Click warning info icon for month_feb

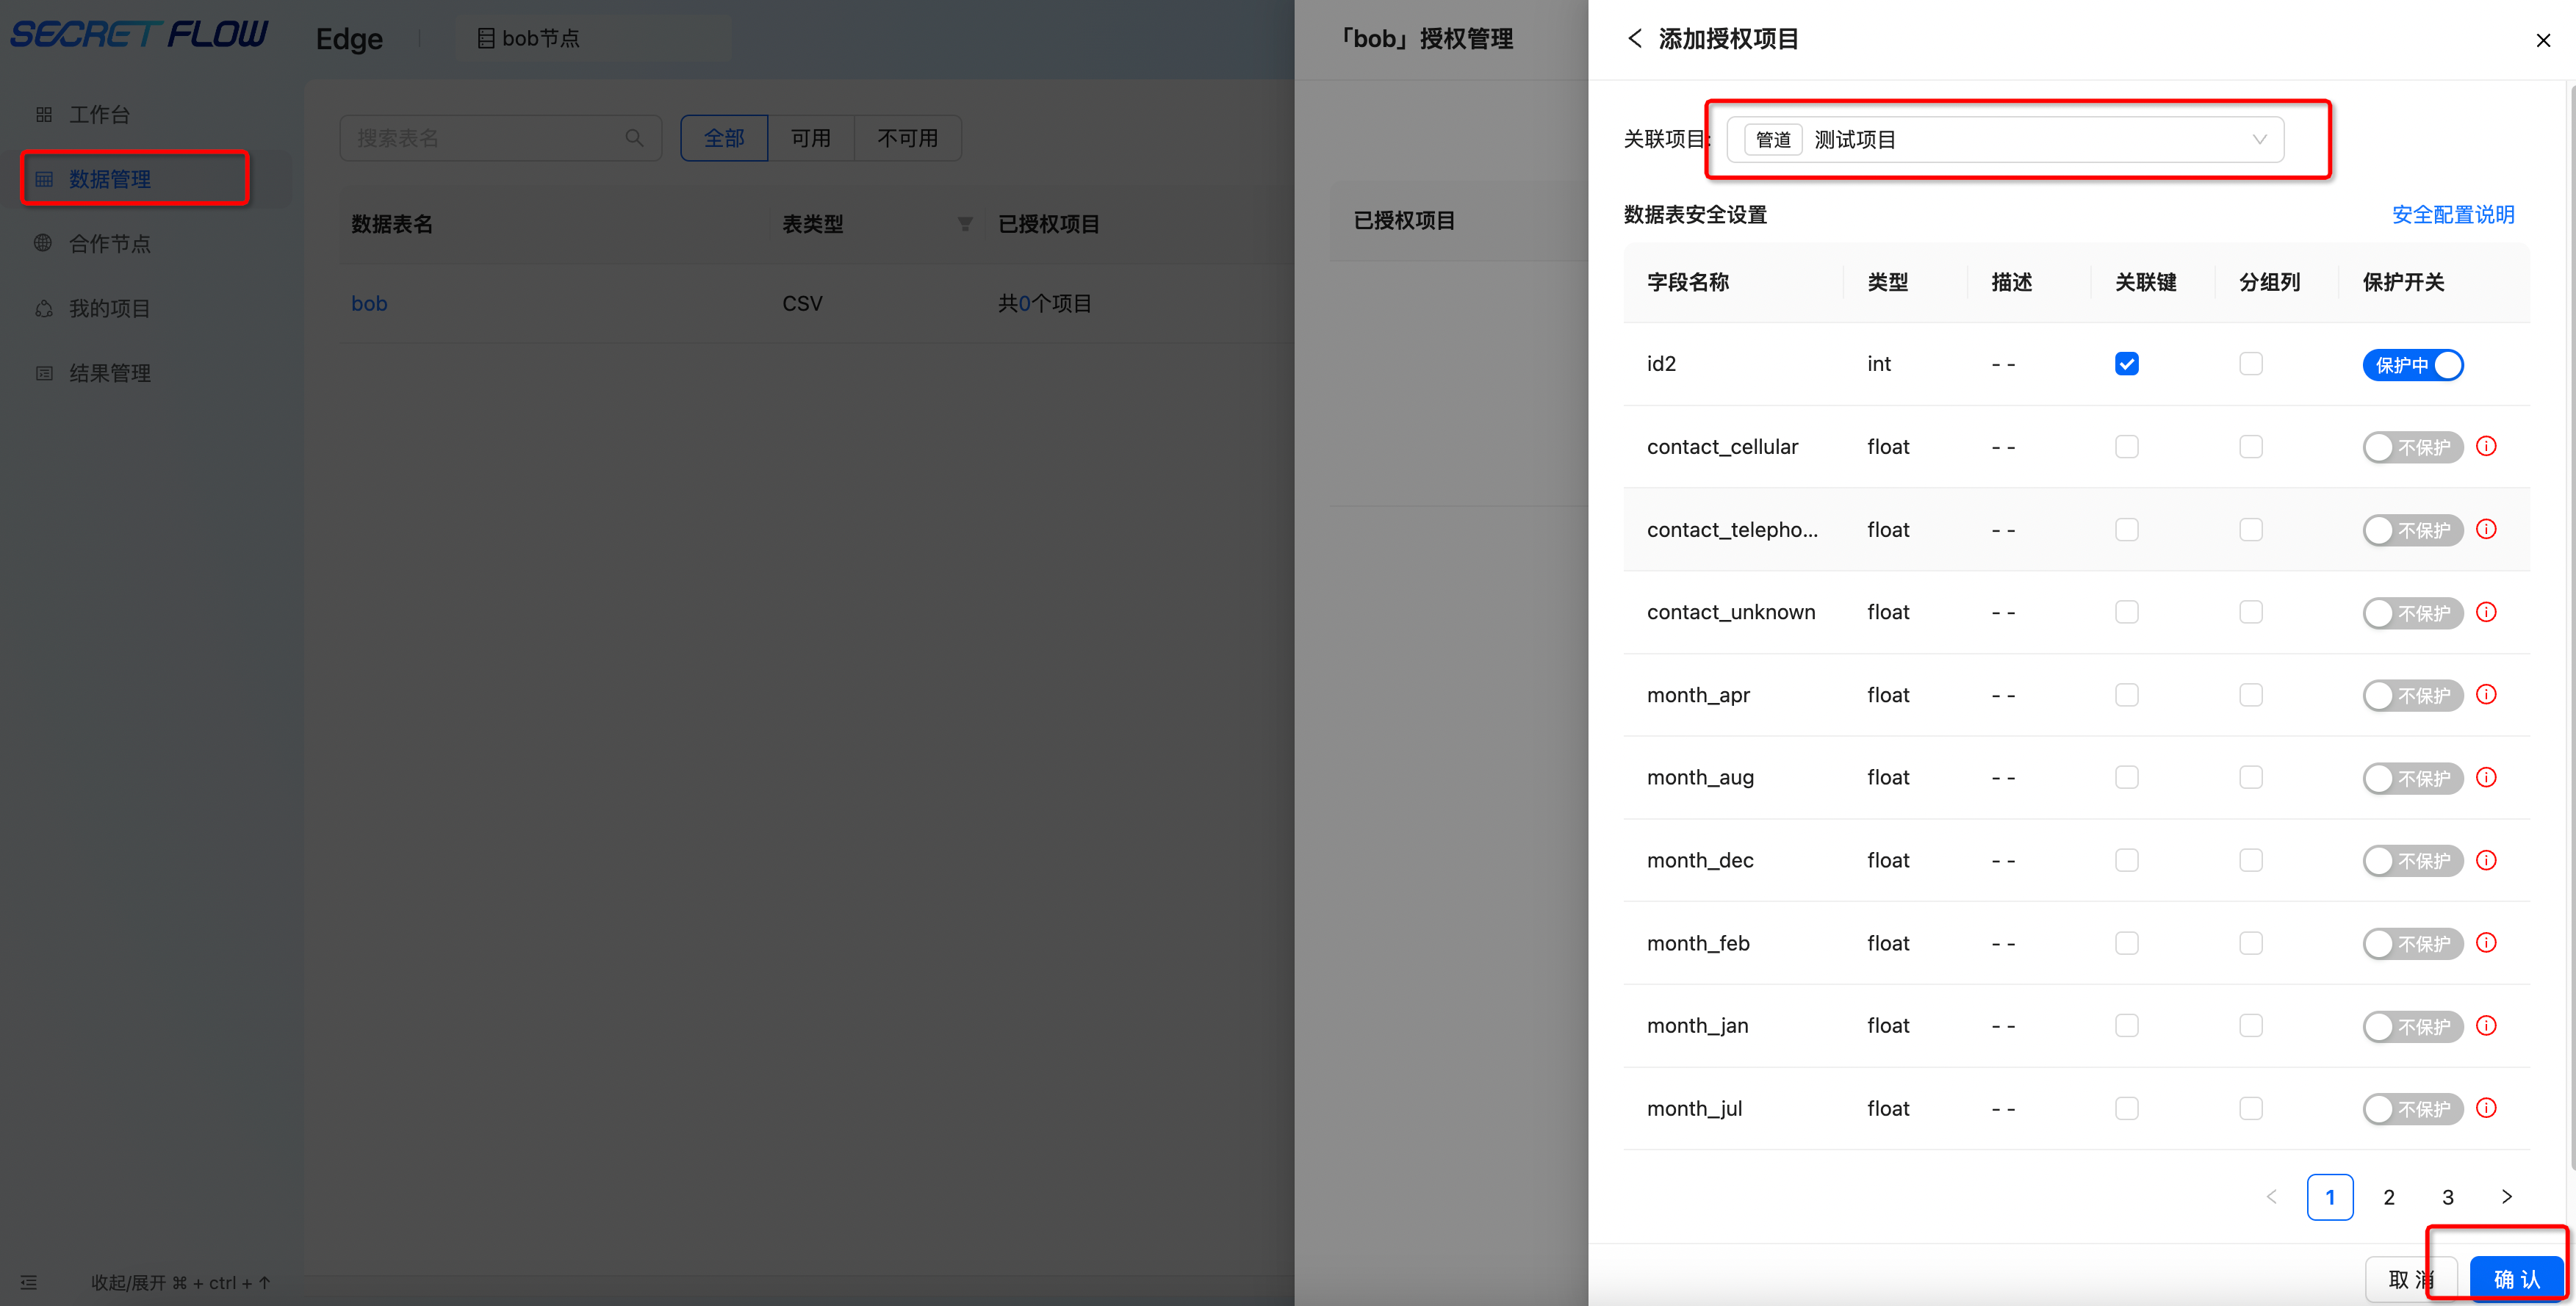(2486, 943)
